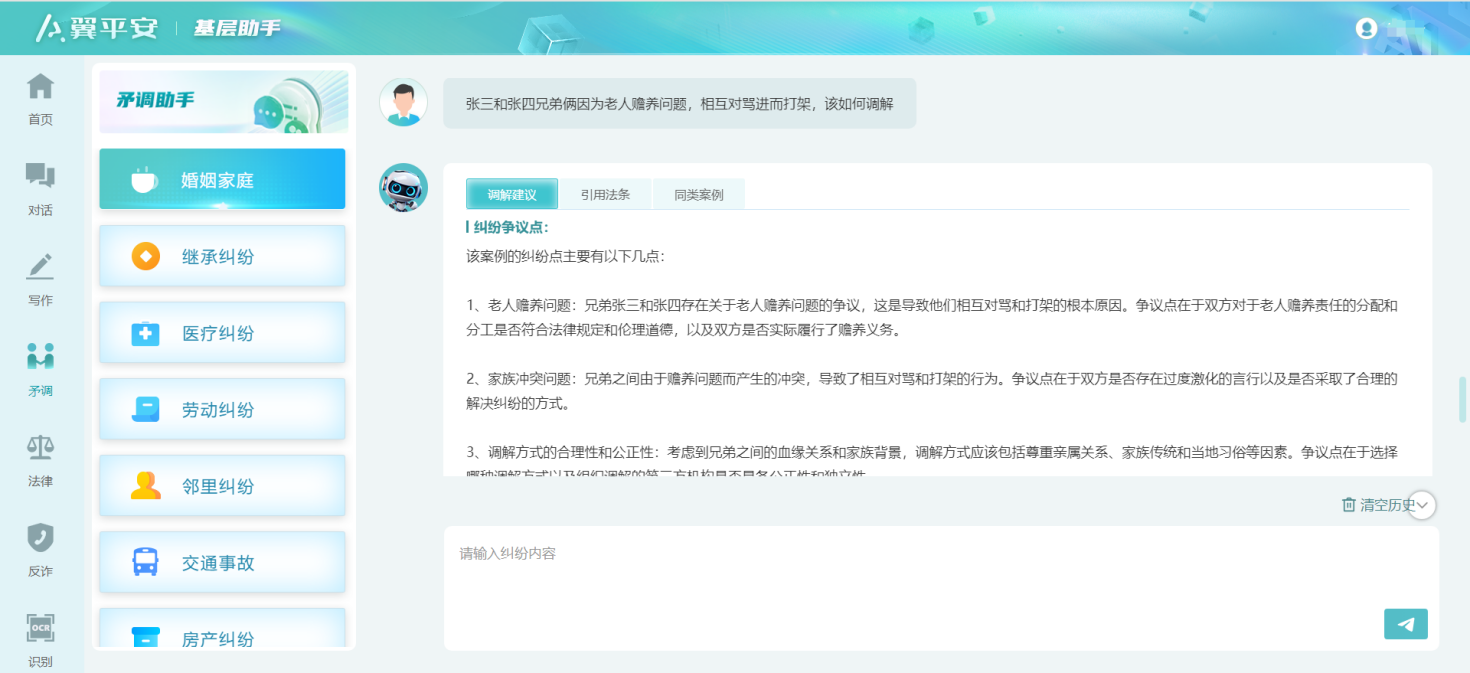Choose the 交通事故 category
Screen dimensions: 1470x673
(x=222, y=563)
